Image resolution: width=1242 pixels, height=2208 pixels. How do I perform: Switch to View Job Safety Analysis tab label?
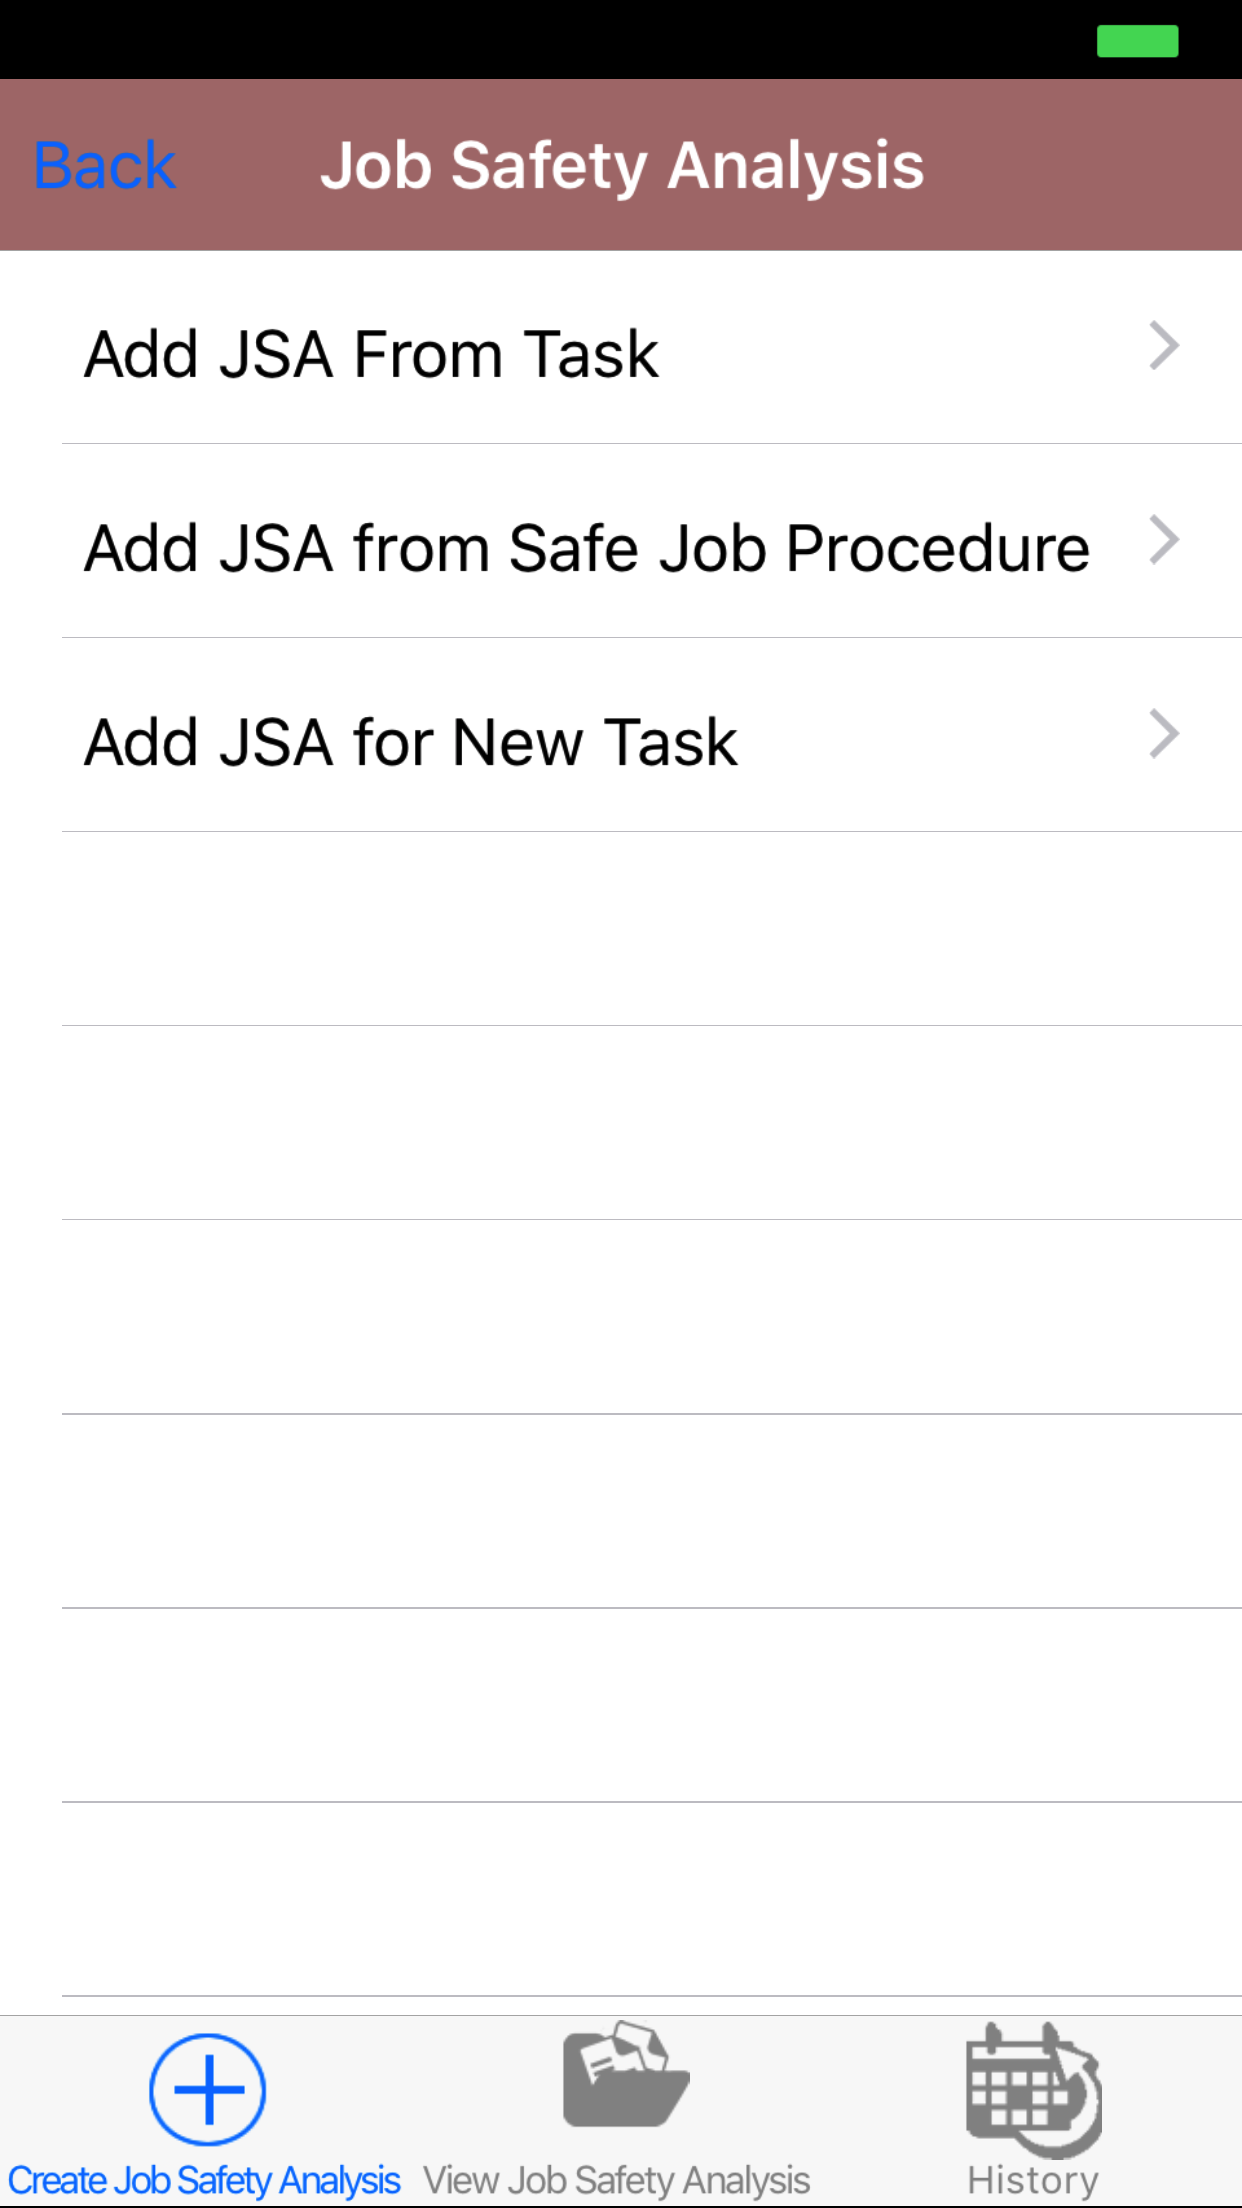616,2180
